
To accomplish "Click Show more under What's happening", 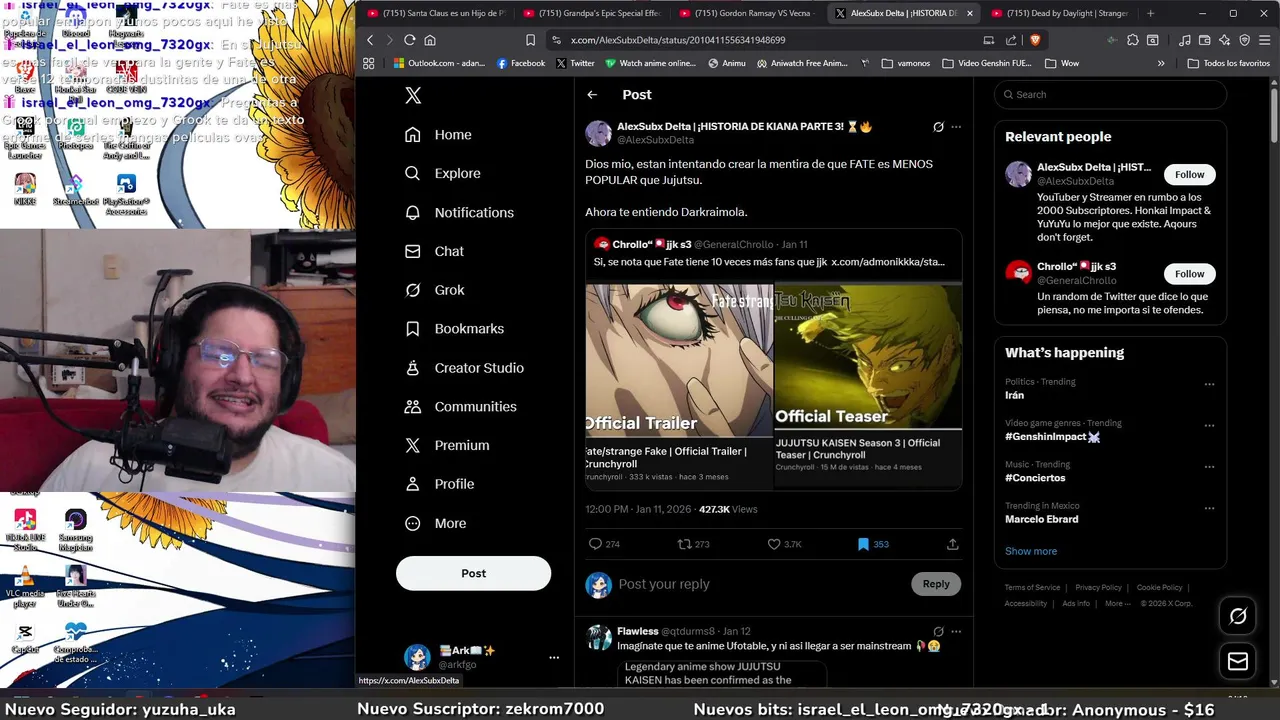I will (x=1030, y=551).
